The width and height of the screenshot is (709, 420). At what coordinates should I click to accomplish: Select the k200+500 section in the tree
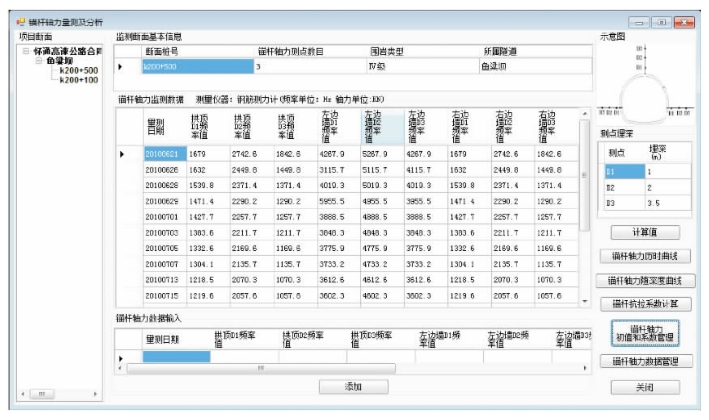[x=78, y=71]
